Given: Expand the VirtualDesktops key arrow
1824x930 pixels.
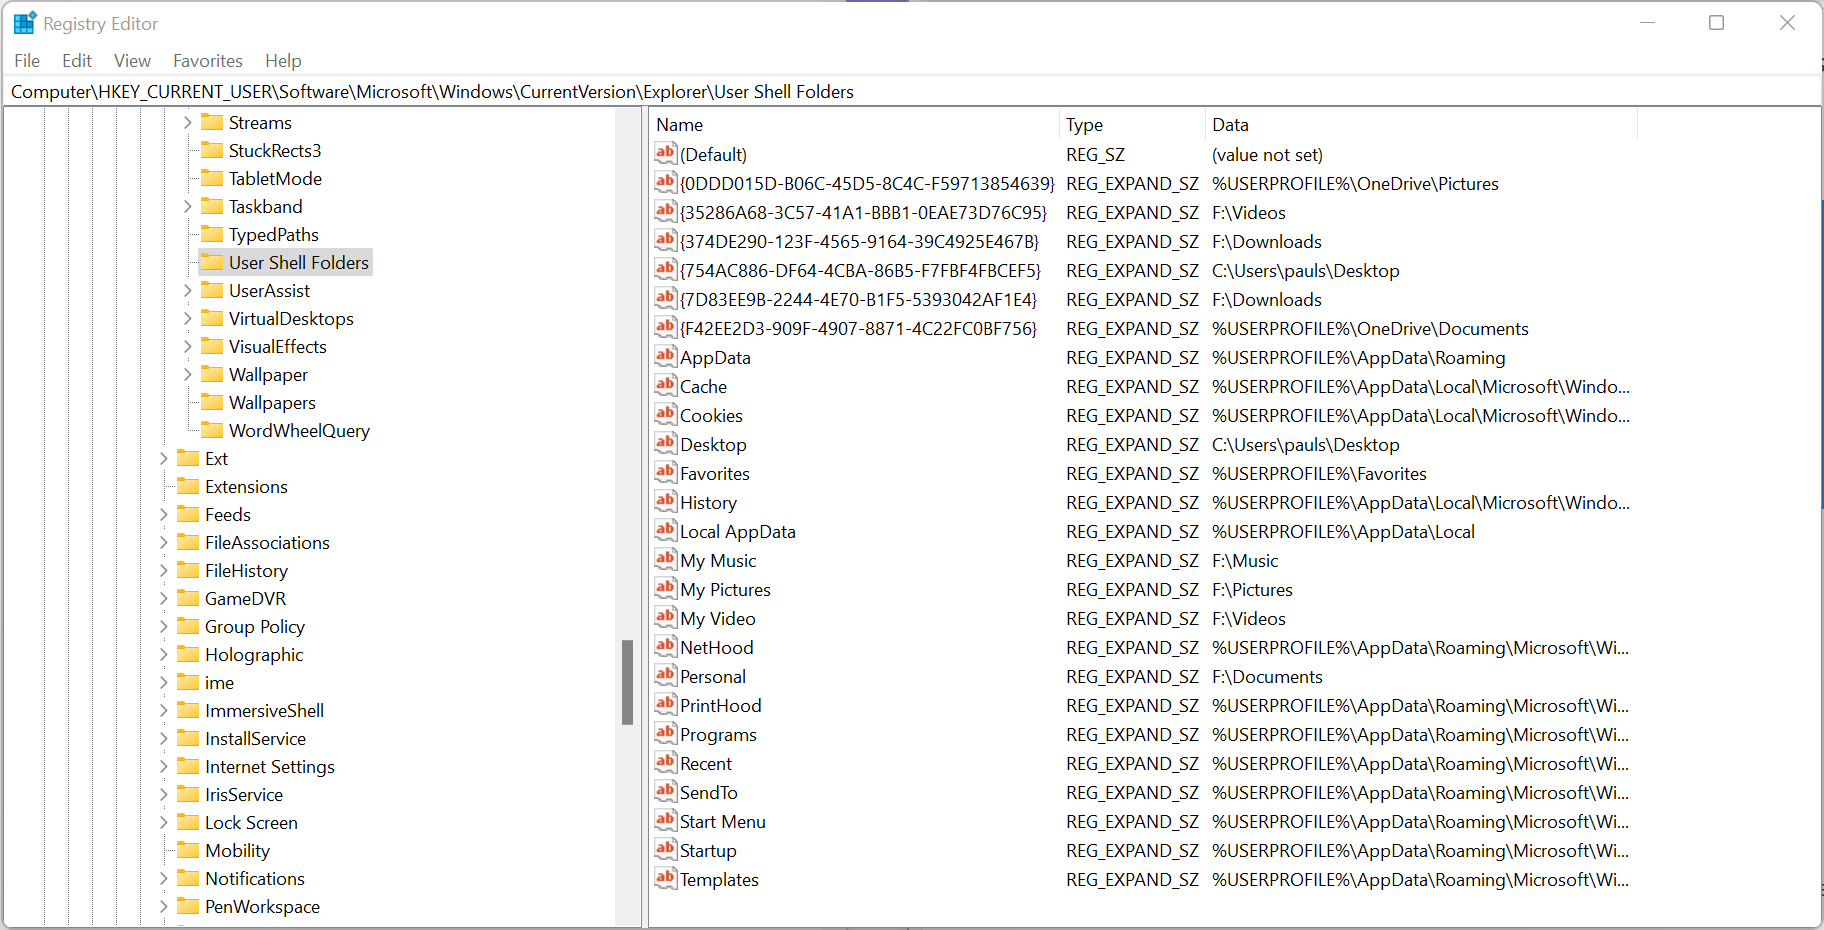Looking at the screenshot, I should (x=187, y=319).
